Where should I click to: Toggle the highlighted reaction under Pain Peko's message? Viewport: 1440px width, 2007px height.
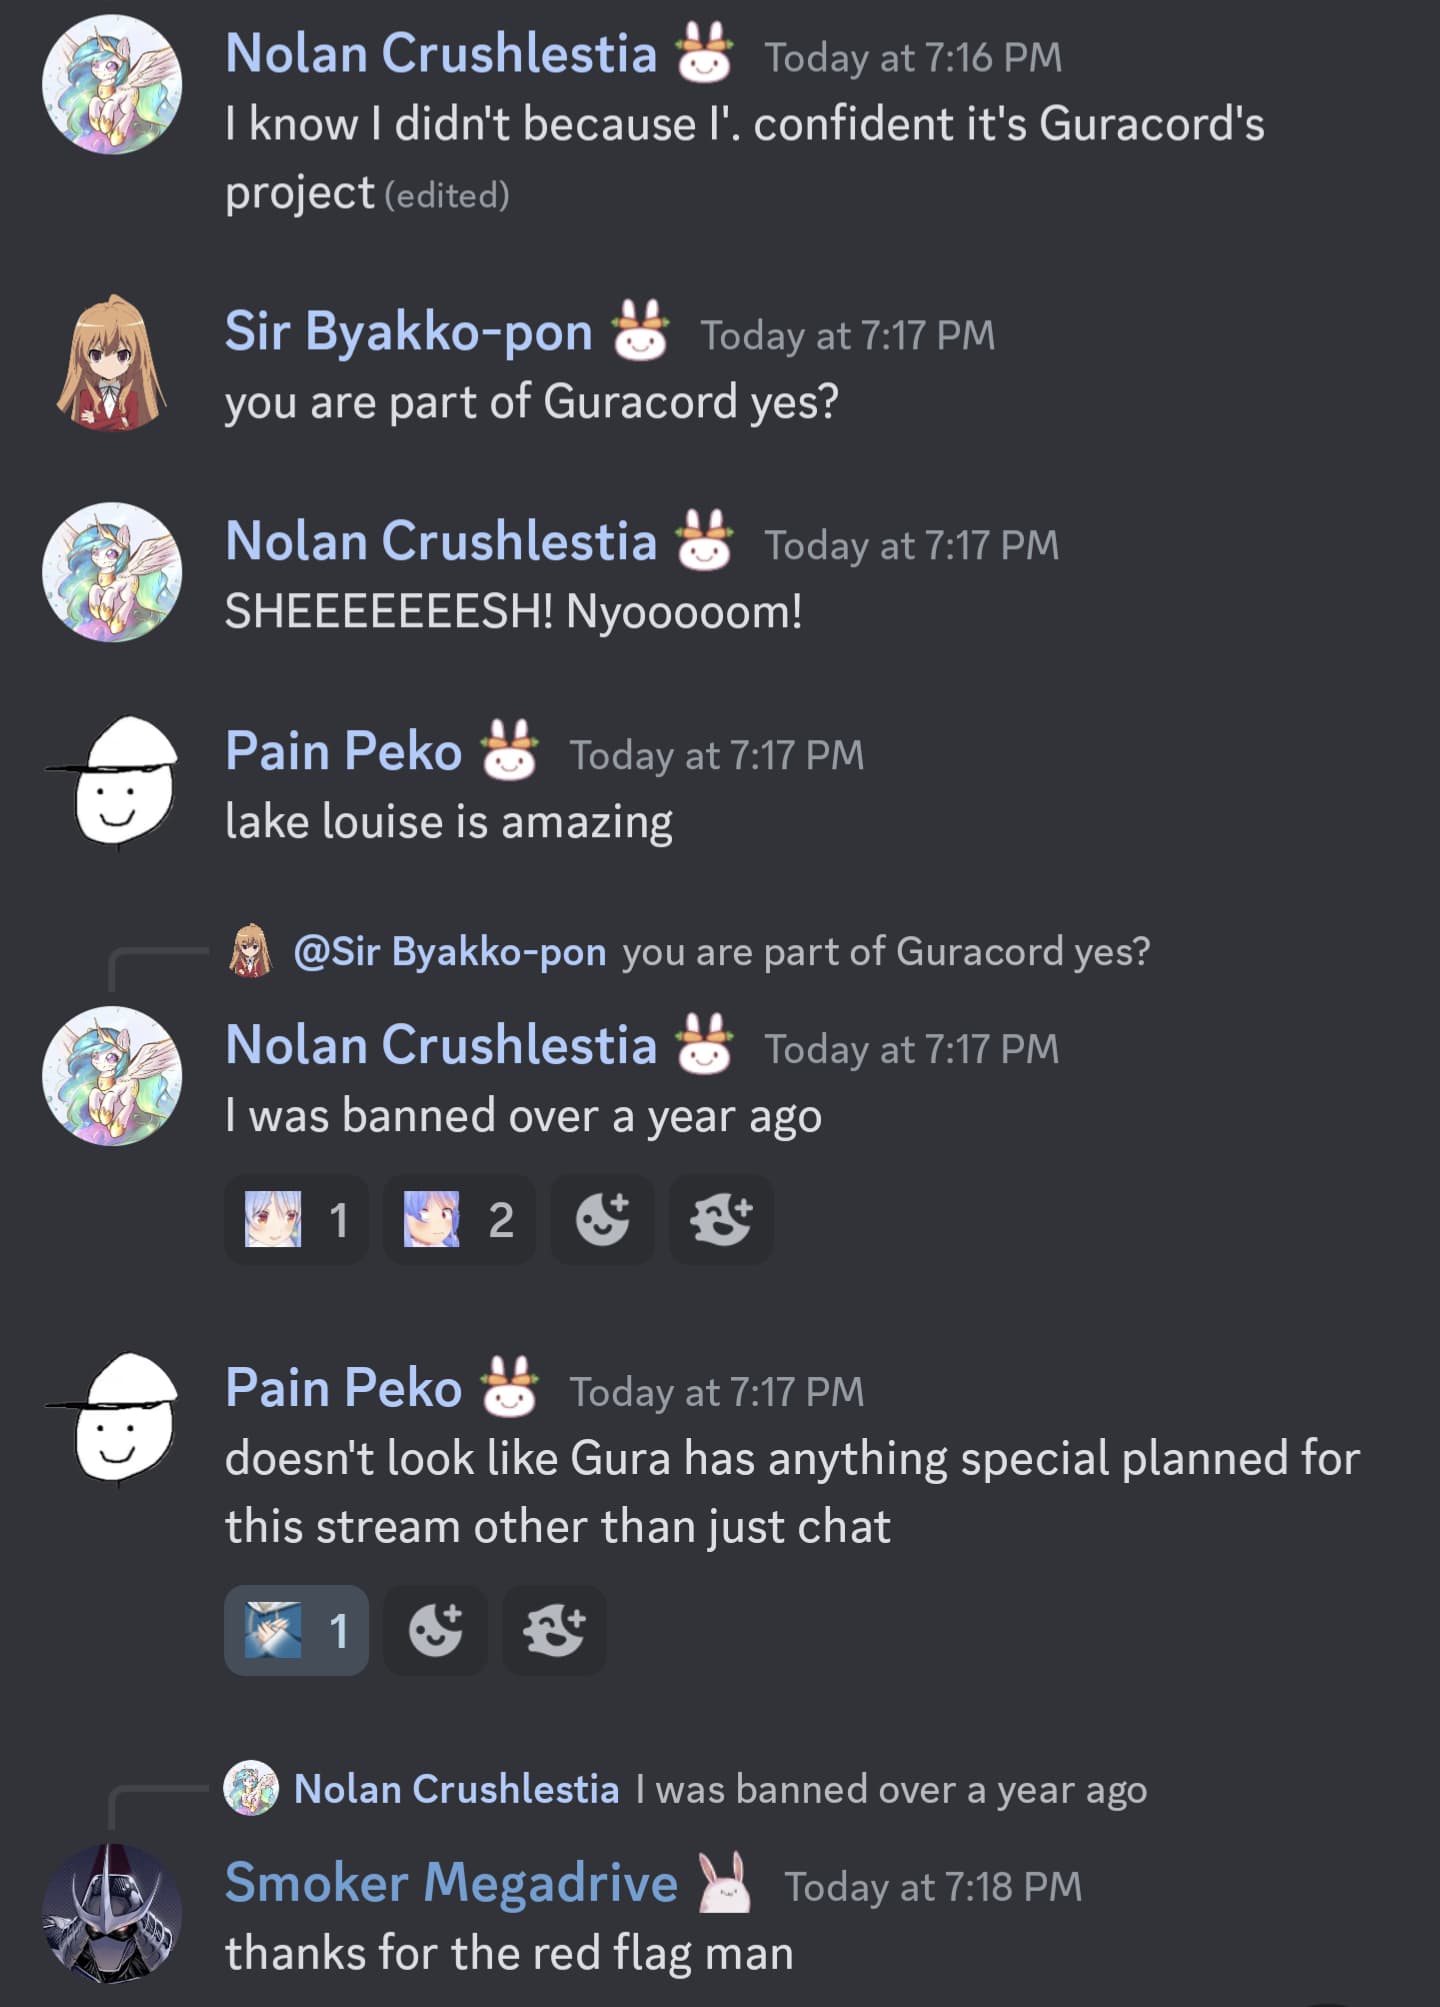296,1630
